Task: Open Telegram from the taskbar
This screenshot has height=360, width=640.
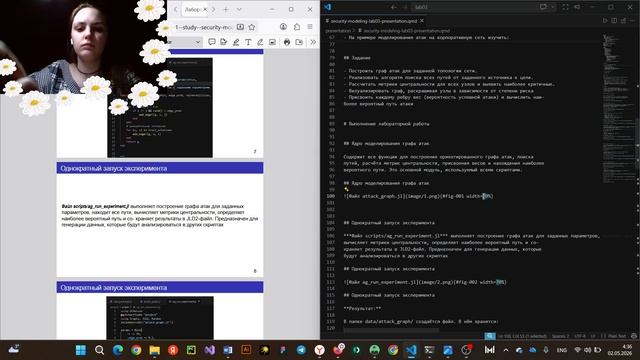Action: click(x=301, y=350)
